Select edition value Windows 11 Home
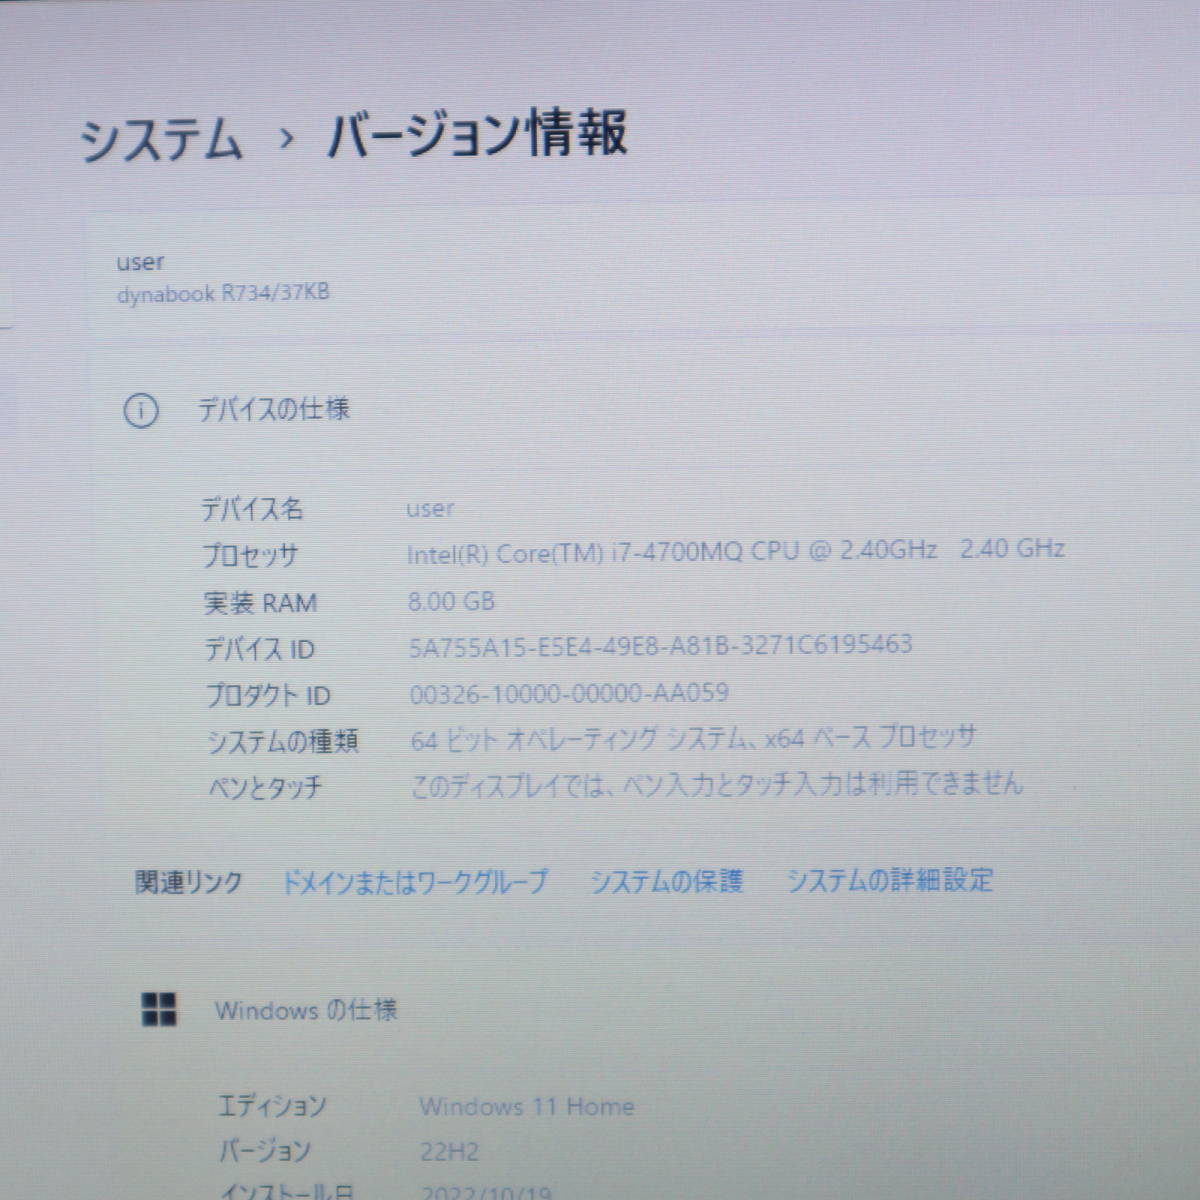Screen dimensions: 1200x1200 click(x=527, y=1106)
